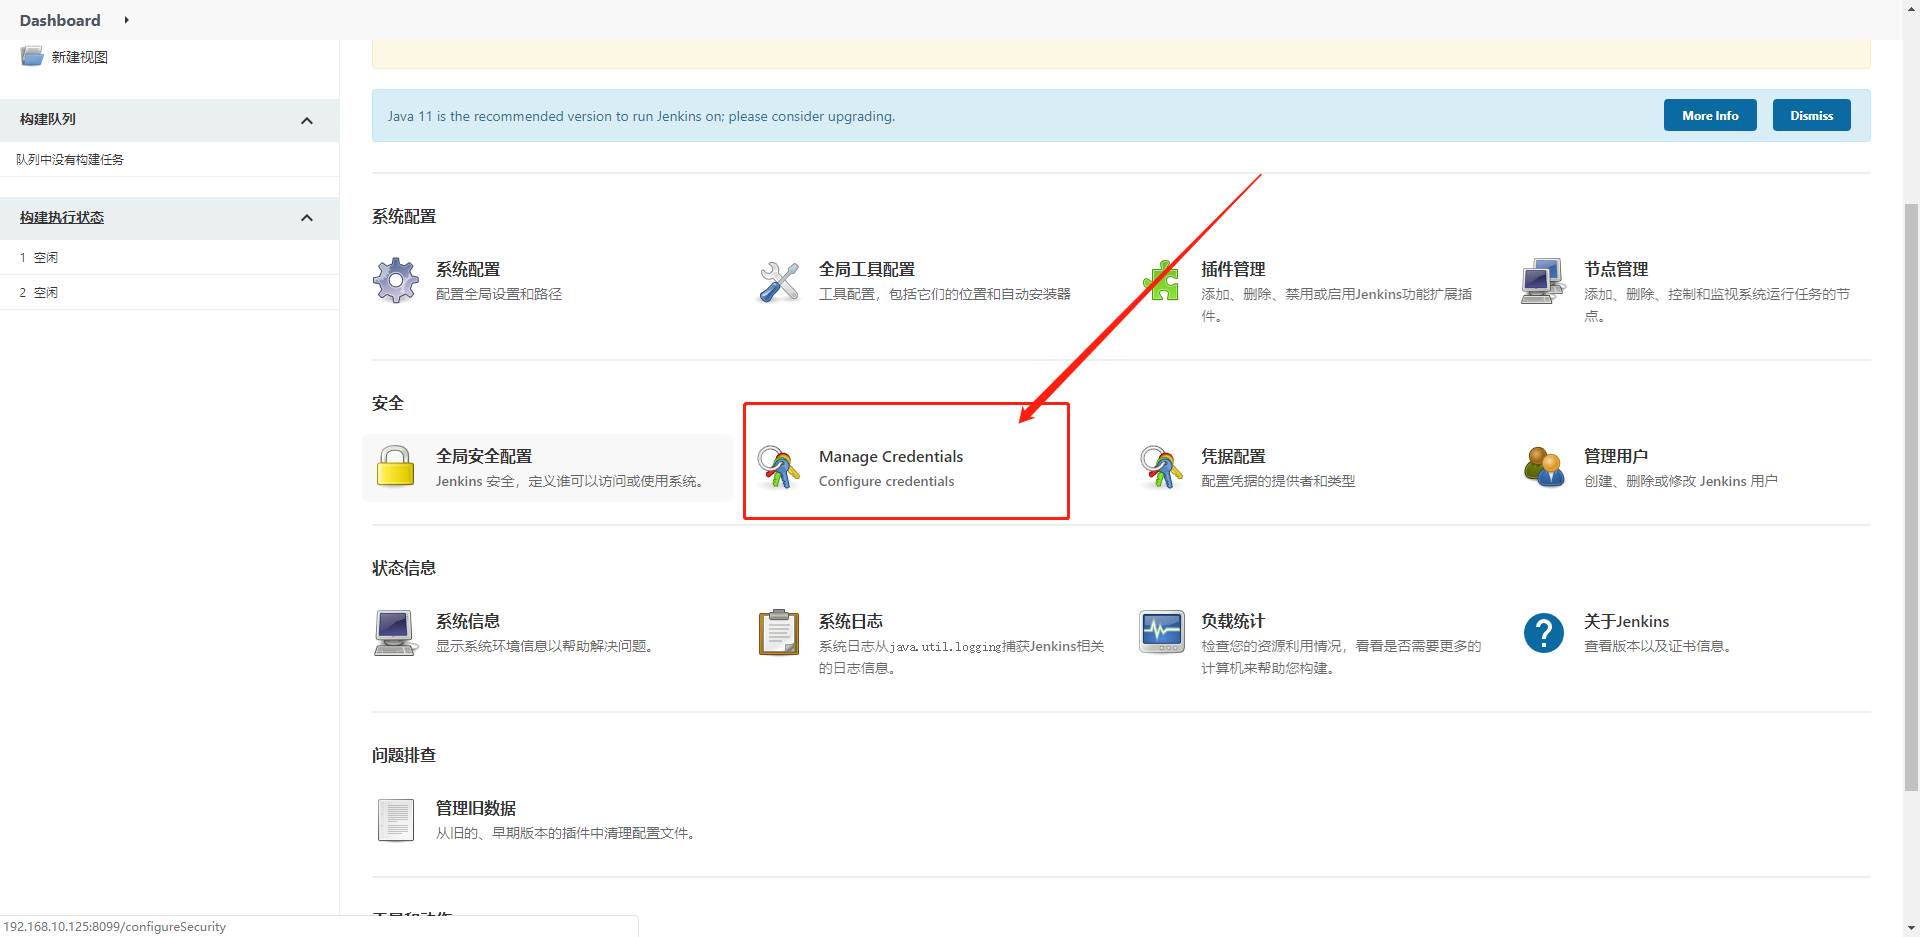The width and height of the screenshot is (1920, 937).
Task: Click the Configure credentials description text
Action: pyautogui.click(x=886, y=481)
